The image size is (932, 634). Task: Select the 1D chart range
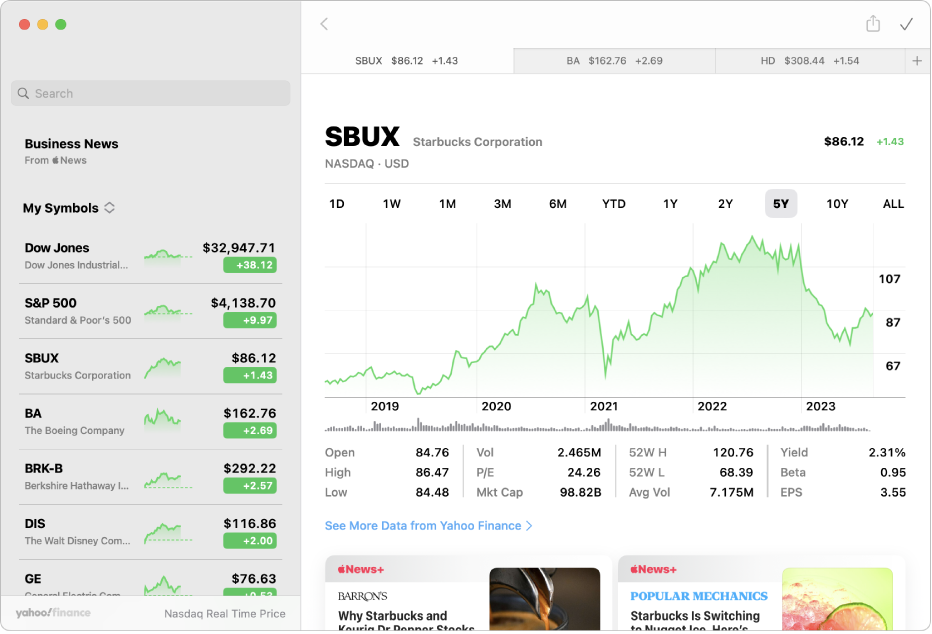tap(337, 204)
